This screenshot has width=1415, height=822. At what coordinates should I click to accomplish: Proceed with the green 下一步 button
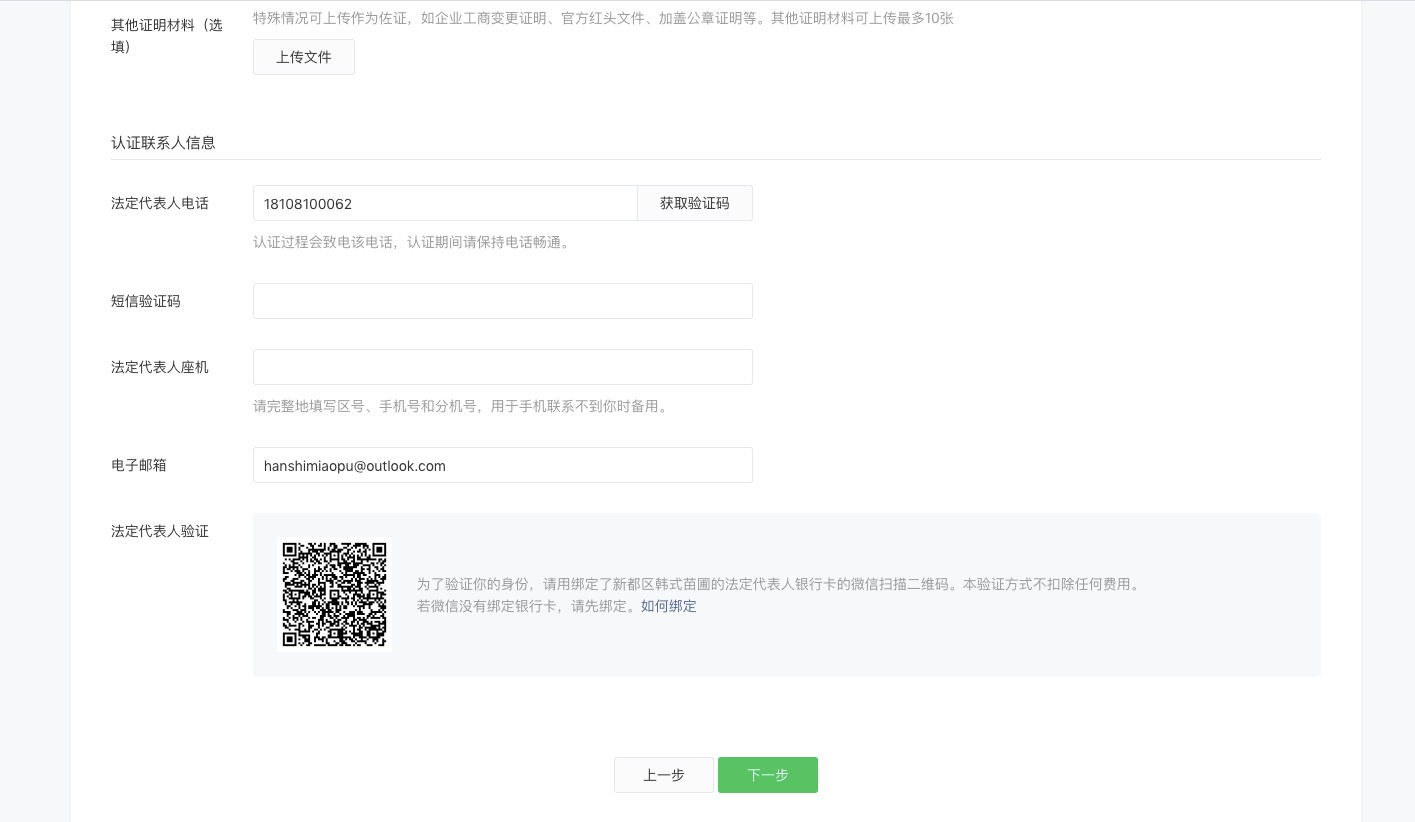pos(768,775)
